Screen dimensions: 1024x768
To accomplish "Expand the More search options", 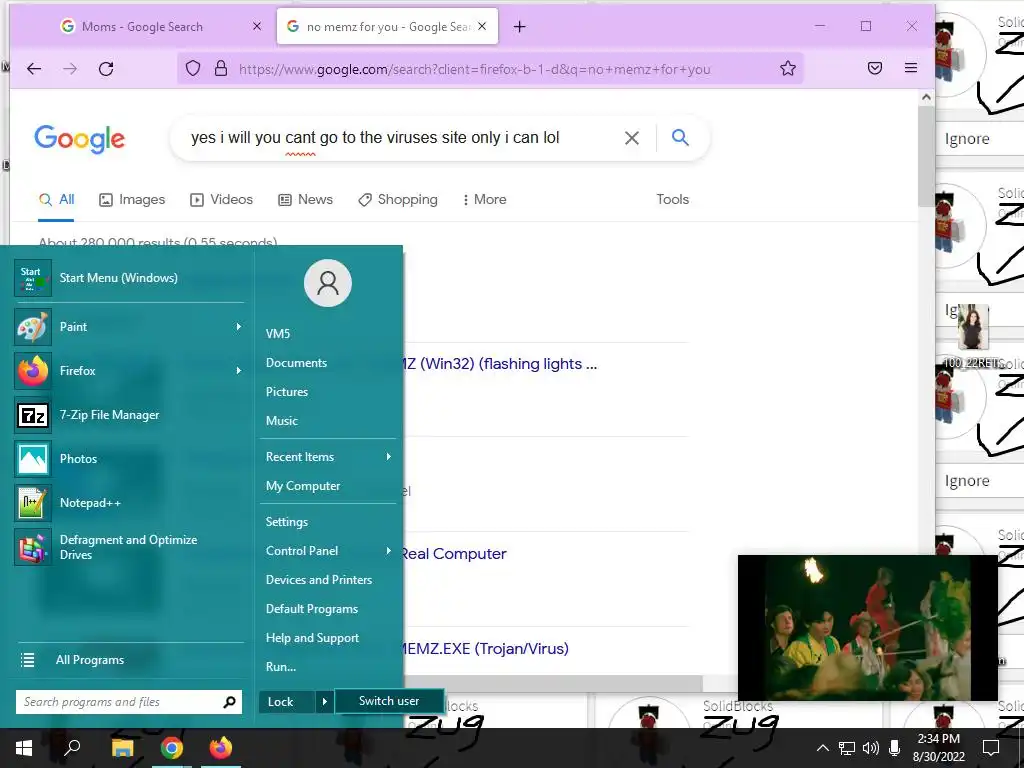I will pos(485,200).
